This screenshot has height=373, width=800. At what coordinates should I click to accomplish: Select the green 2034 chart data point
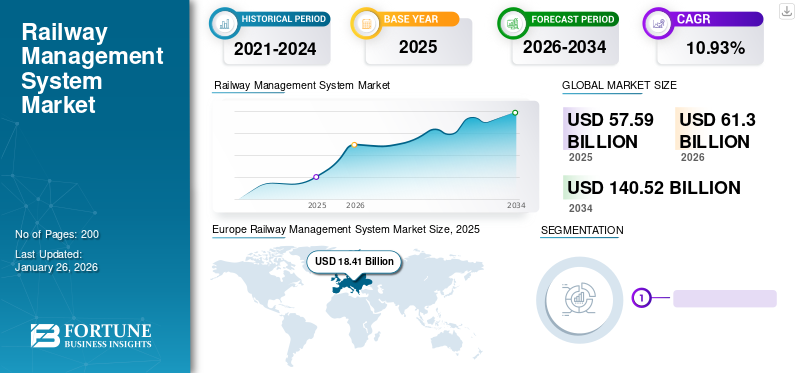pos(515,113)
